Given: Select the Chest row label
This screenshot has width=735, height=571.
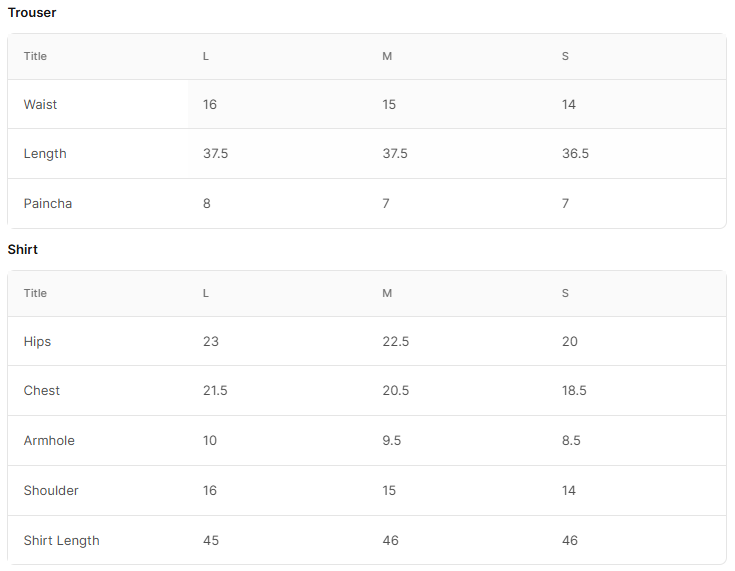Looking at the screenshot, I should point(42,391).
